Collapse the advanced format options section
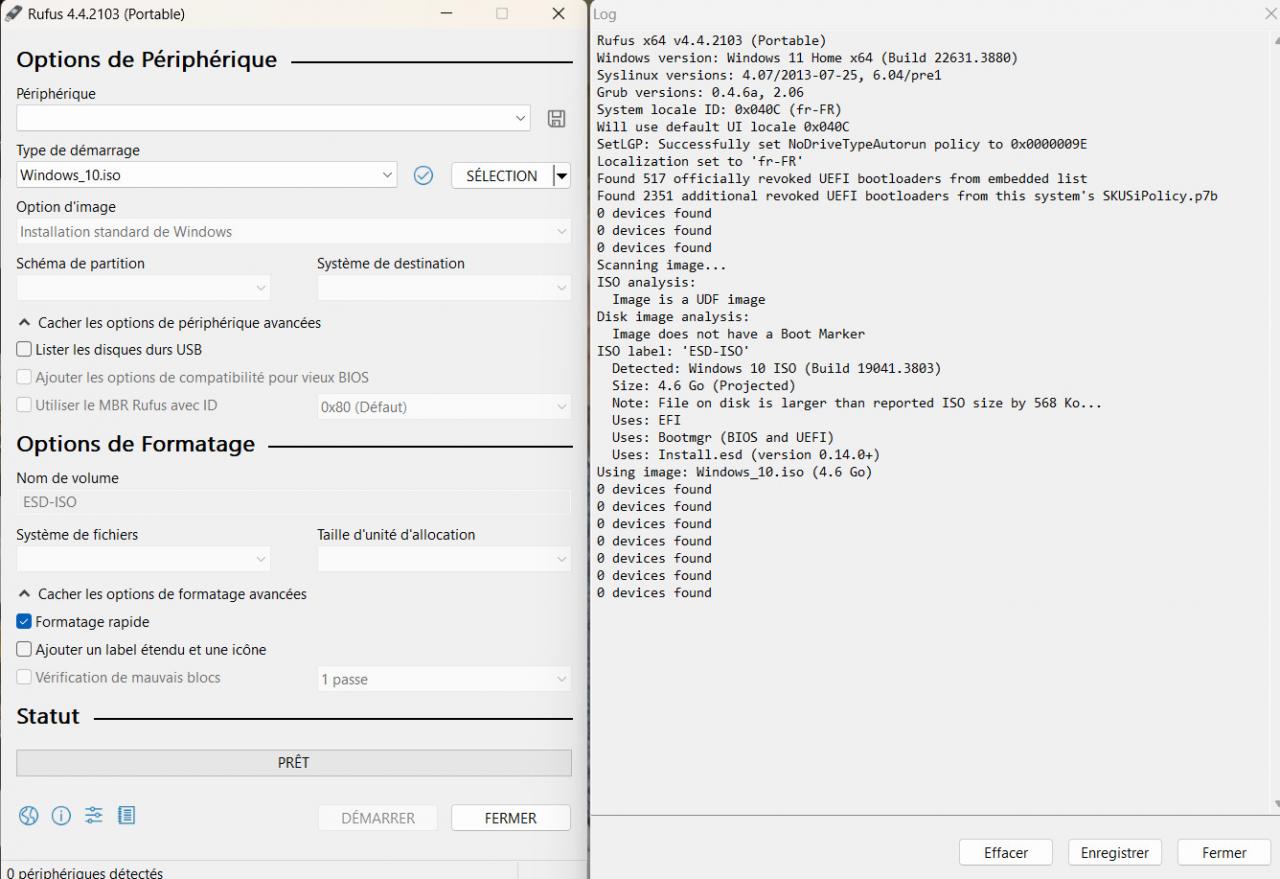 [163, 594]
